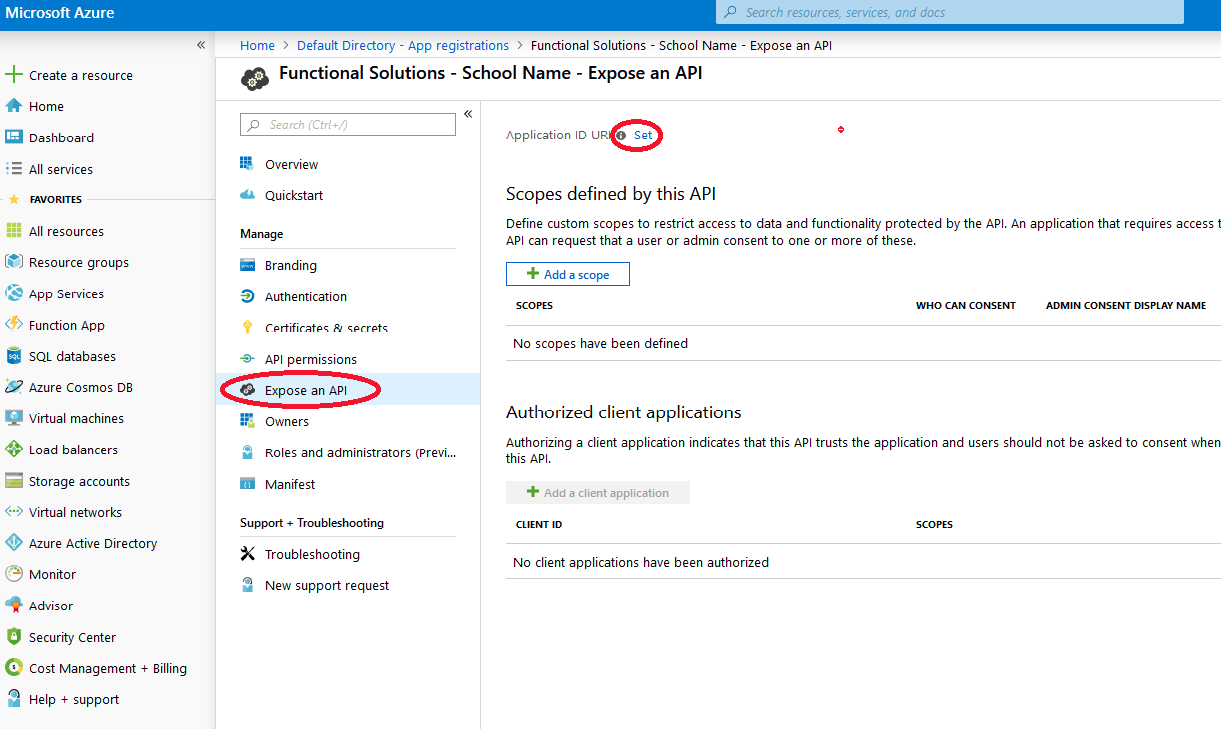
Task: Open the Azure Cosmos DB icon
Action: click(14, 387)
